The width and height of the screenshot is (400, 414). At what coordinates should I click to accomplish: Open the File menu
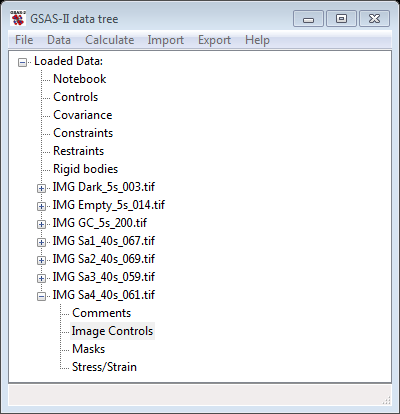24,40
